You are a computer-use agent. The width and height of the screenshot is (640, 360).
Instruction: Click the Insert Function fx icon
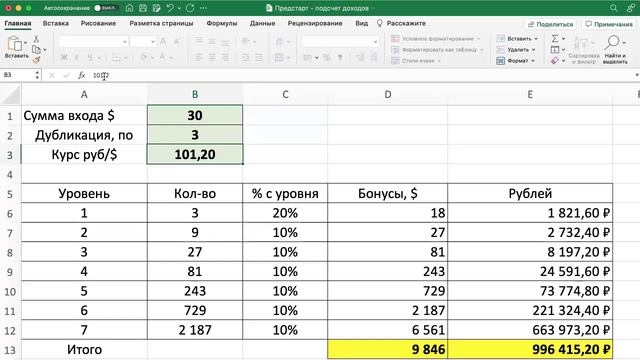82,75
